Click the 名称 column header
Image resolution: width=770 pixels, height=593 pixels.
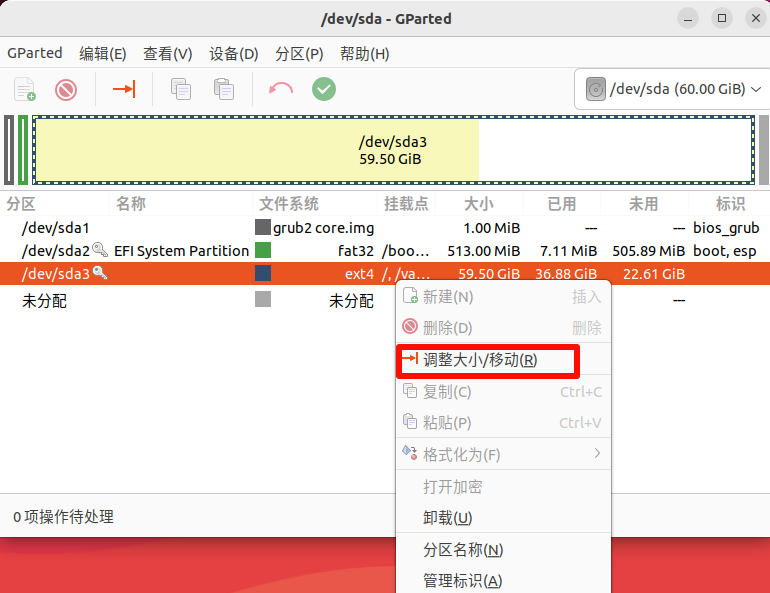pyautogui.click(x=131, y=204)
